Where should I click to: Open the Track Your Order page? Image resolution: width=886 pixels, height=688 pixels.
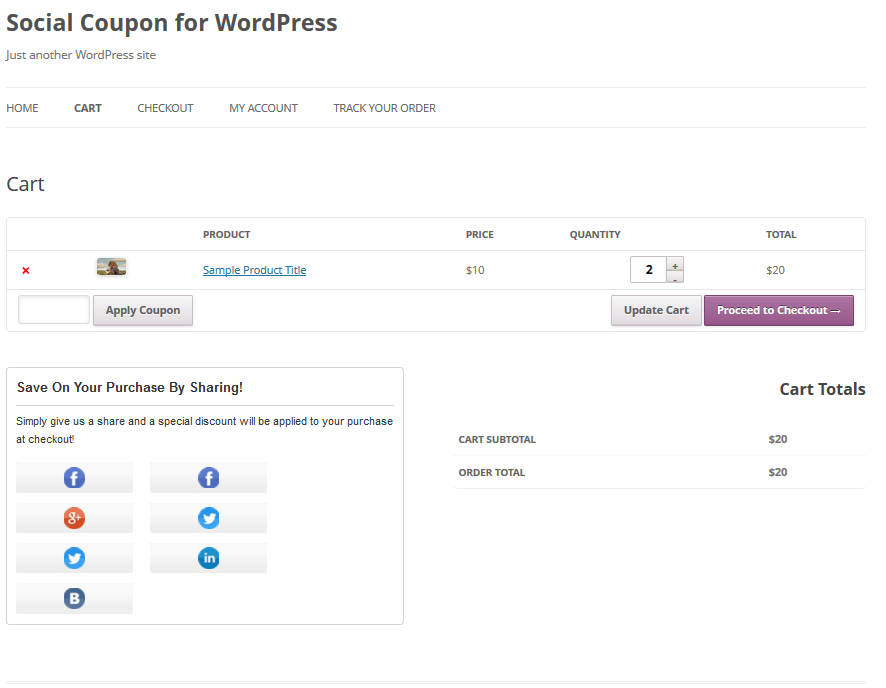point(384,108)
